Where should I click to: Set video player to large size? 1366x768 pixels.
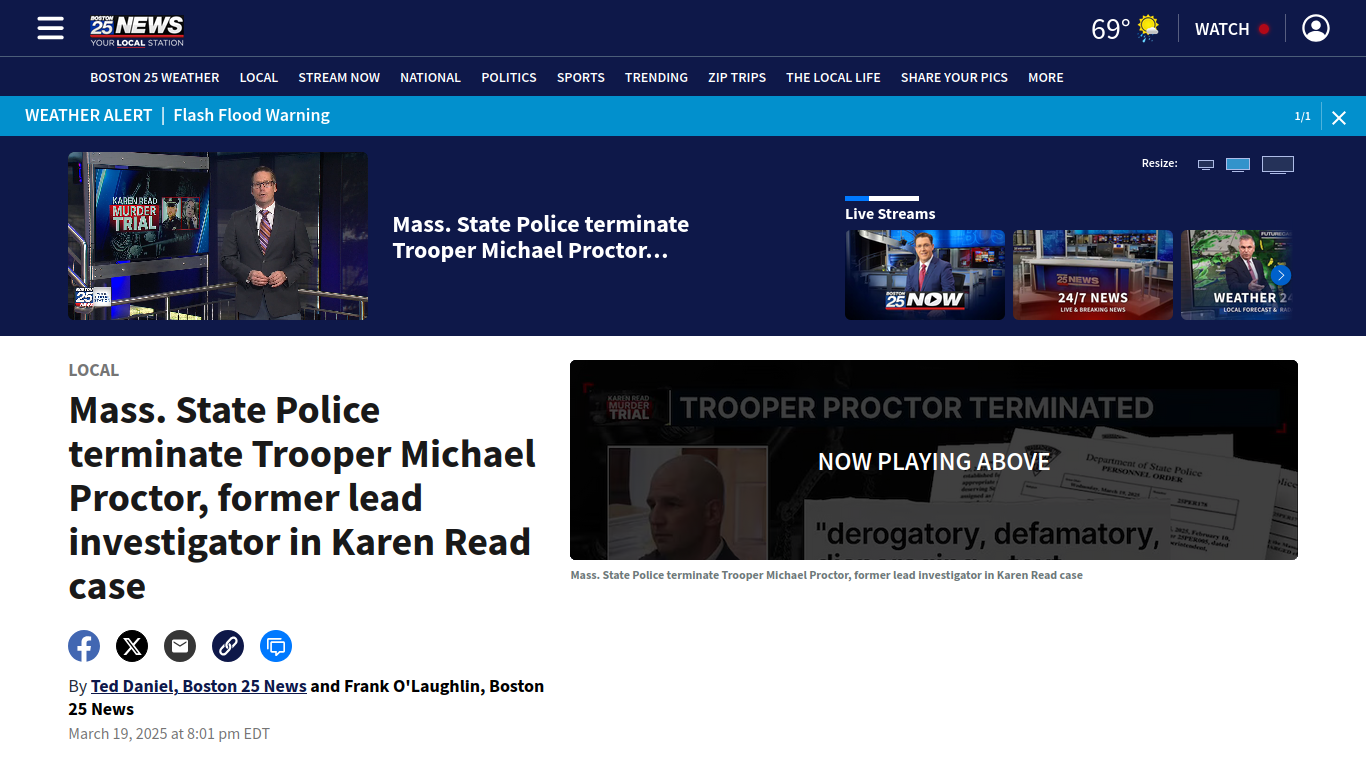click(1278, 164)
